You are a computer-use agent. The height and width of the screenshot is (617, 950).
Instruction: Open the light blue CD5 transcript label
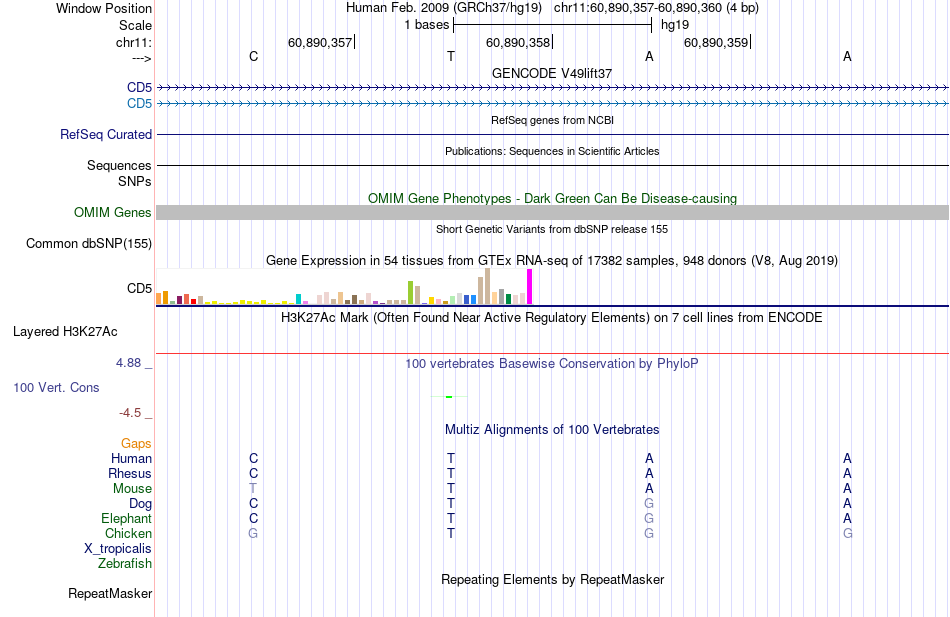(139, 104)
